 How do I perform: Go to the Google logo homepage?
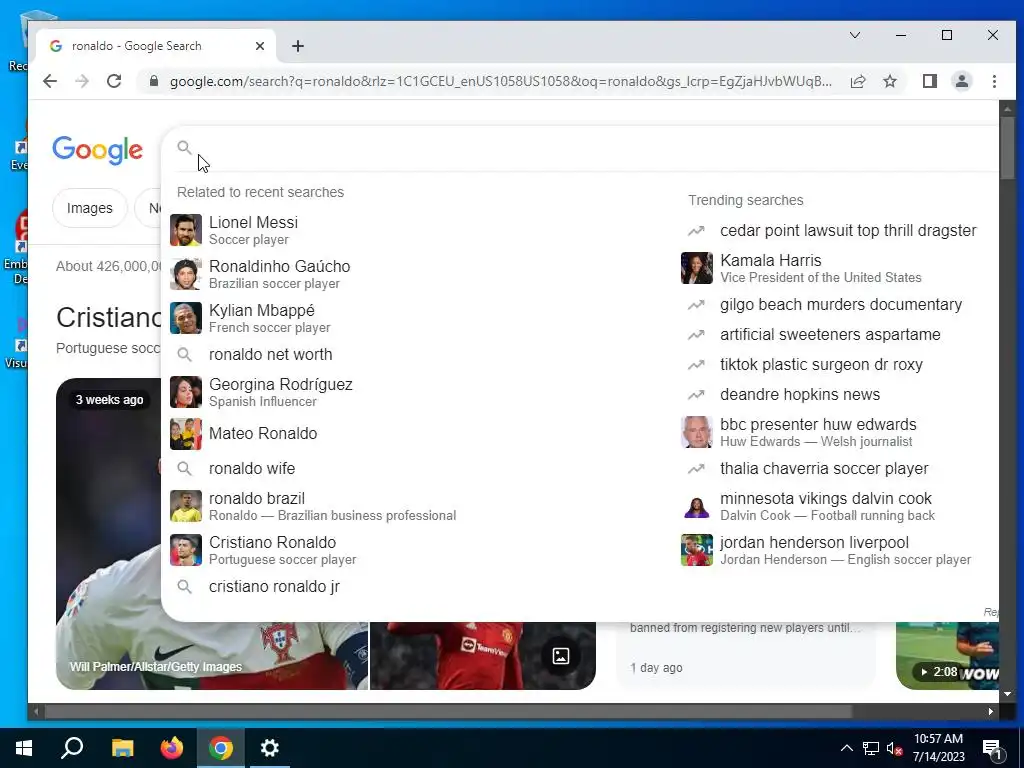pyautogui.click(x=97, y=150)
